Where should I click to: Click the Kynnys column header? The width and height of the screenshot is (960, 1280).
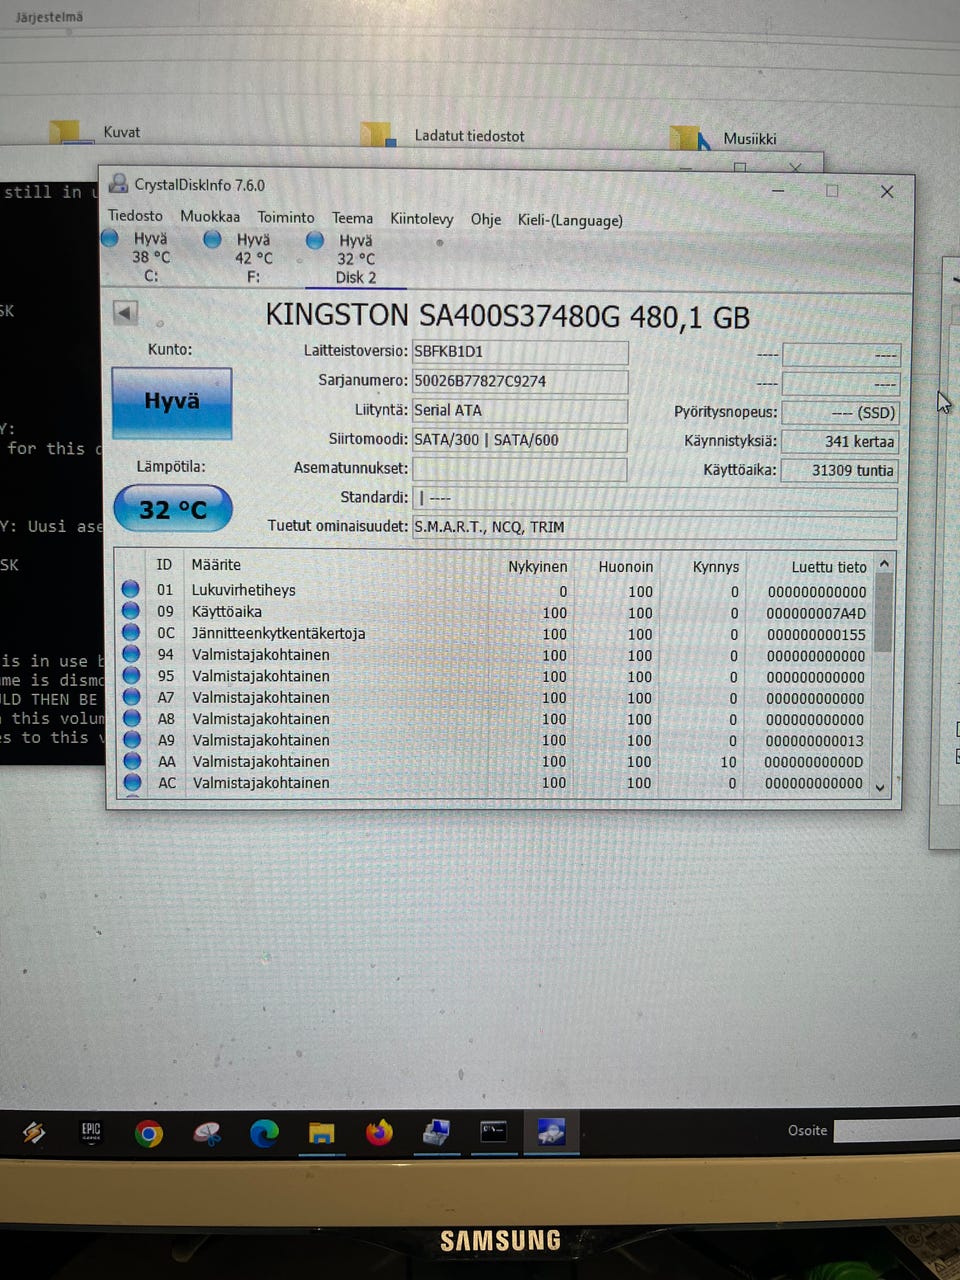point(716,567)
